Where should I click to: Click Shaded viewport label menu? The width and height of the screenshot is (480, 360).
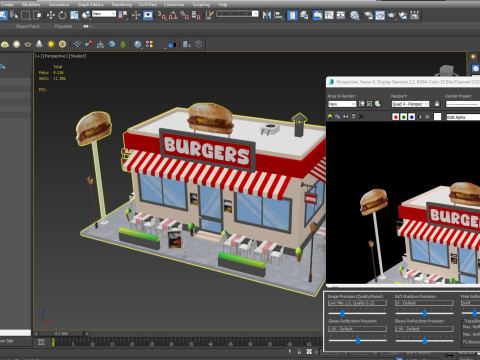(78, 56)
